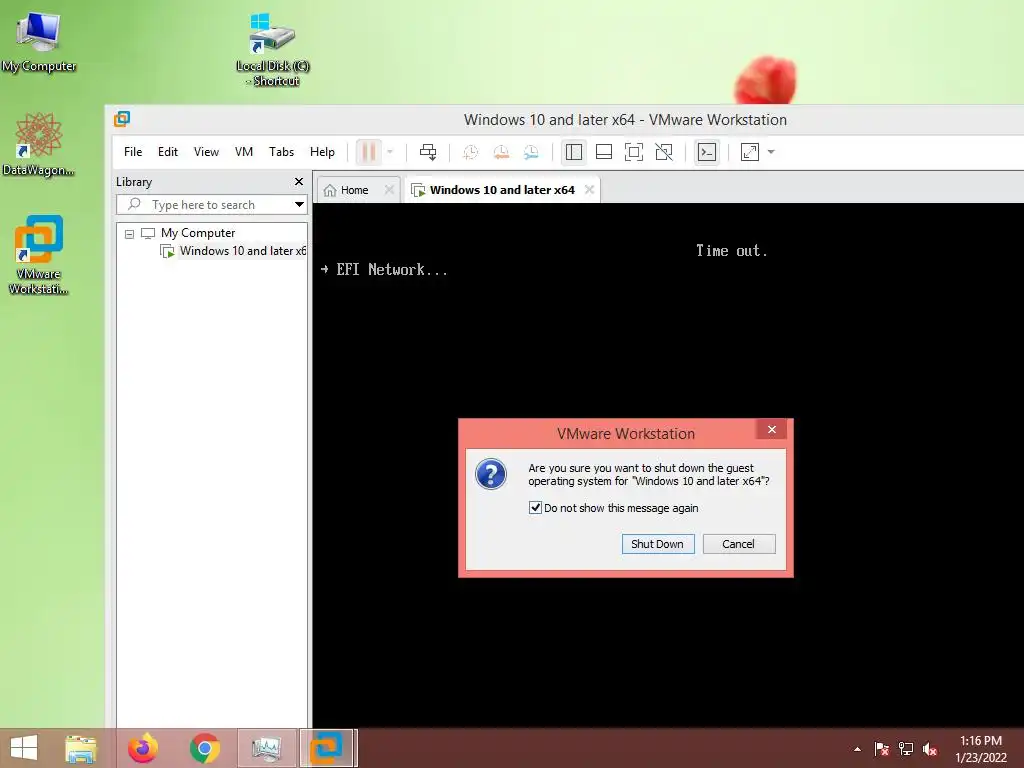1024x768 pixels.
Task: Toggle the thumbnail bar view icon
Action: click(x=604, y=152)
